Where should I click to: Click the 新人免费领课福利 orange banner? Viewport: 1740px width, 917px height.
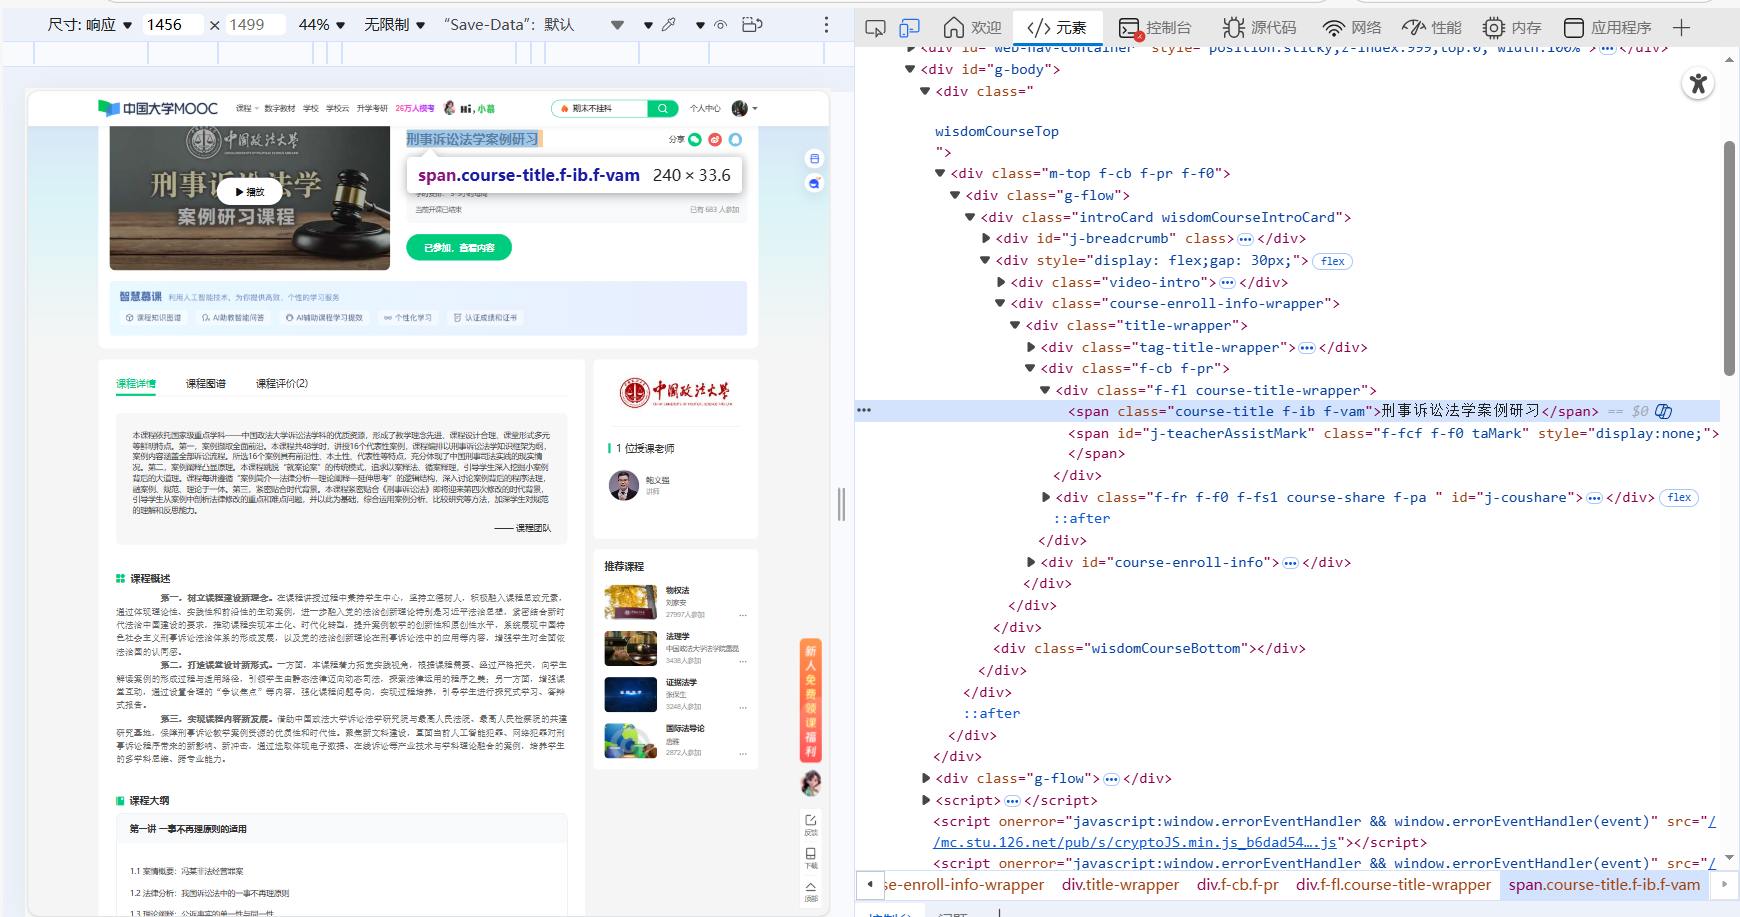[x=811, y=700]
